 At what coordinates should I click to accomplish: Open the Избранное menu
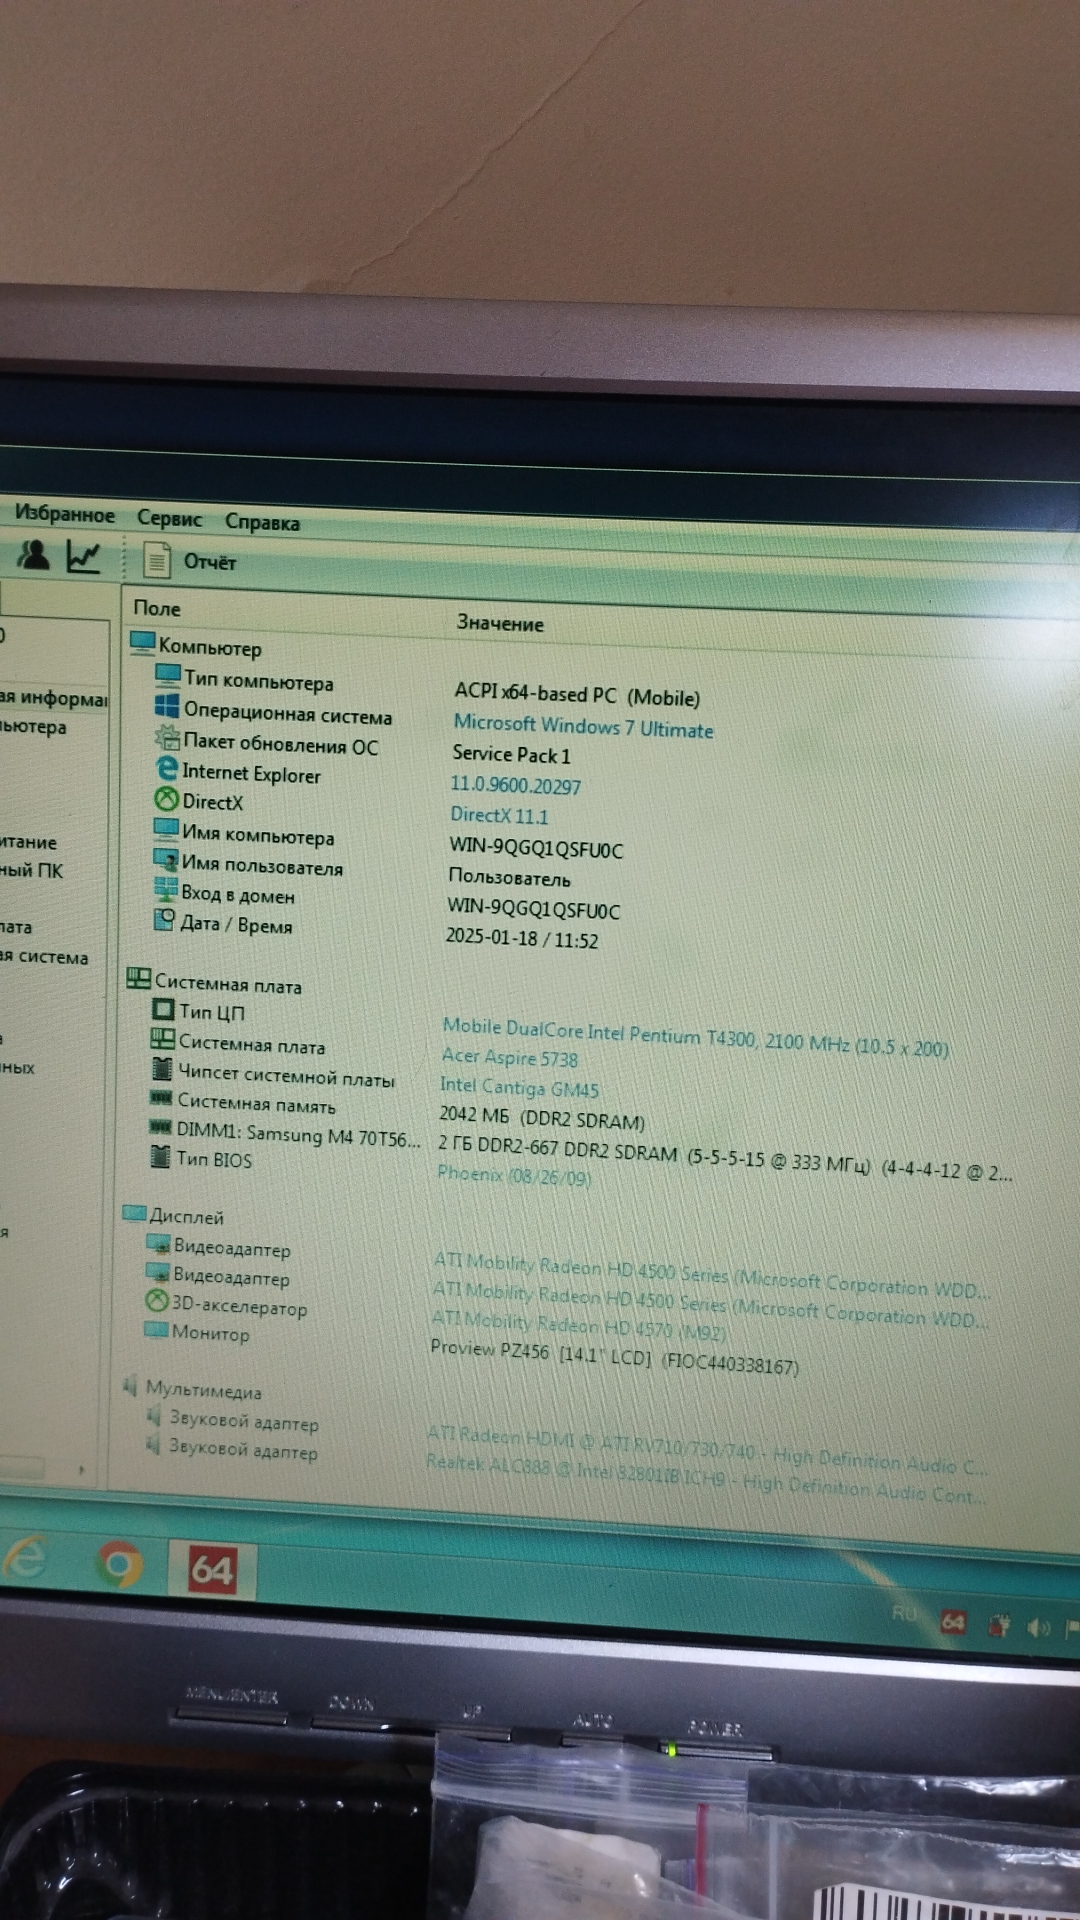64,514
